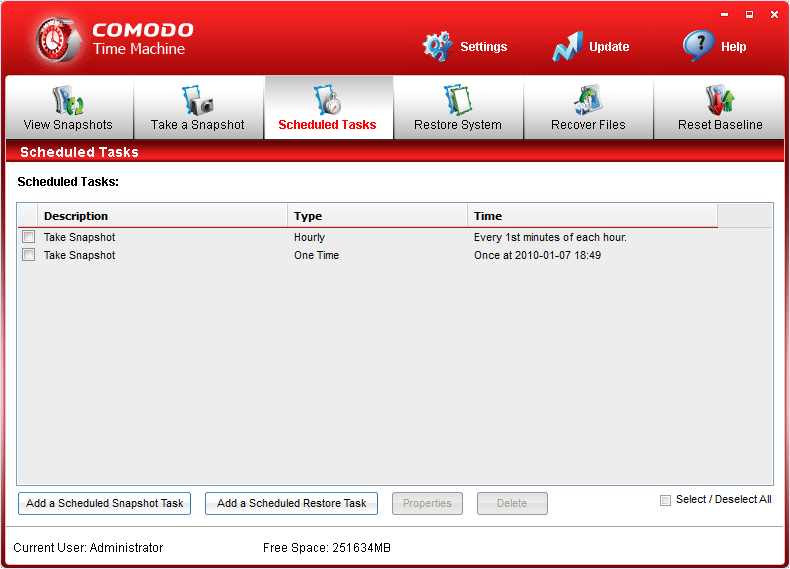Click the Take a Snapshot camera icon
Image resolution: width=790 pixels, height=569 pixels.
click(x=198, y=100)
